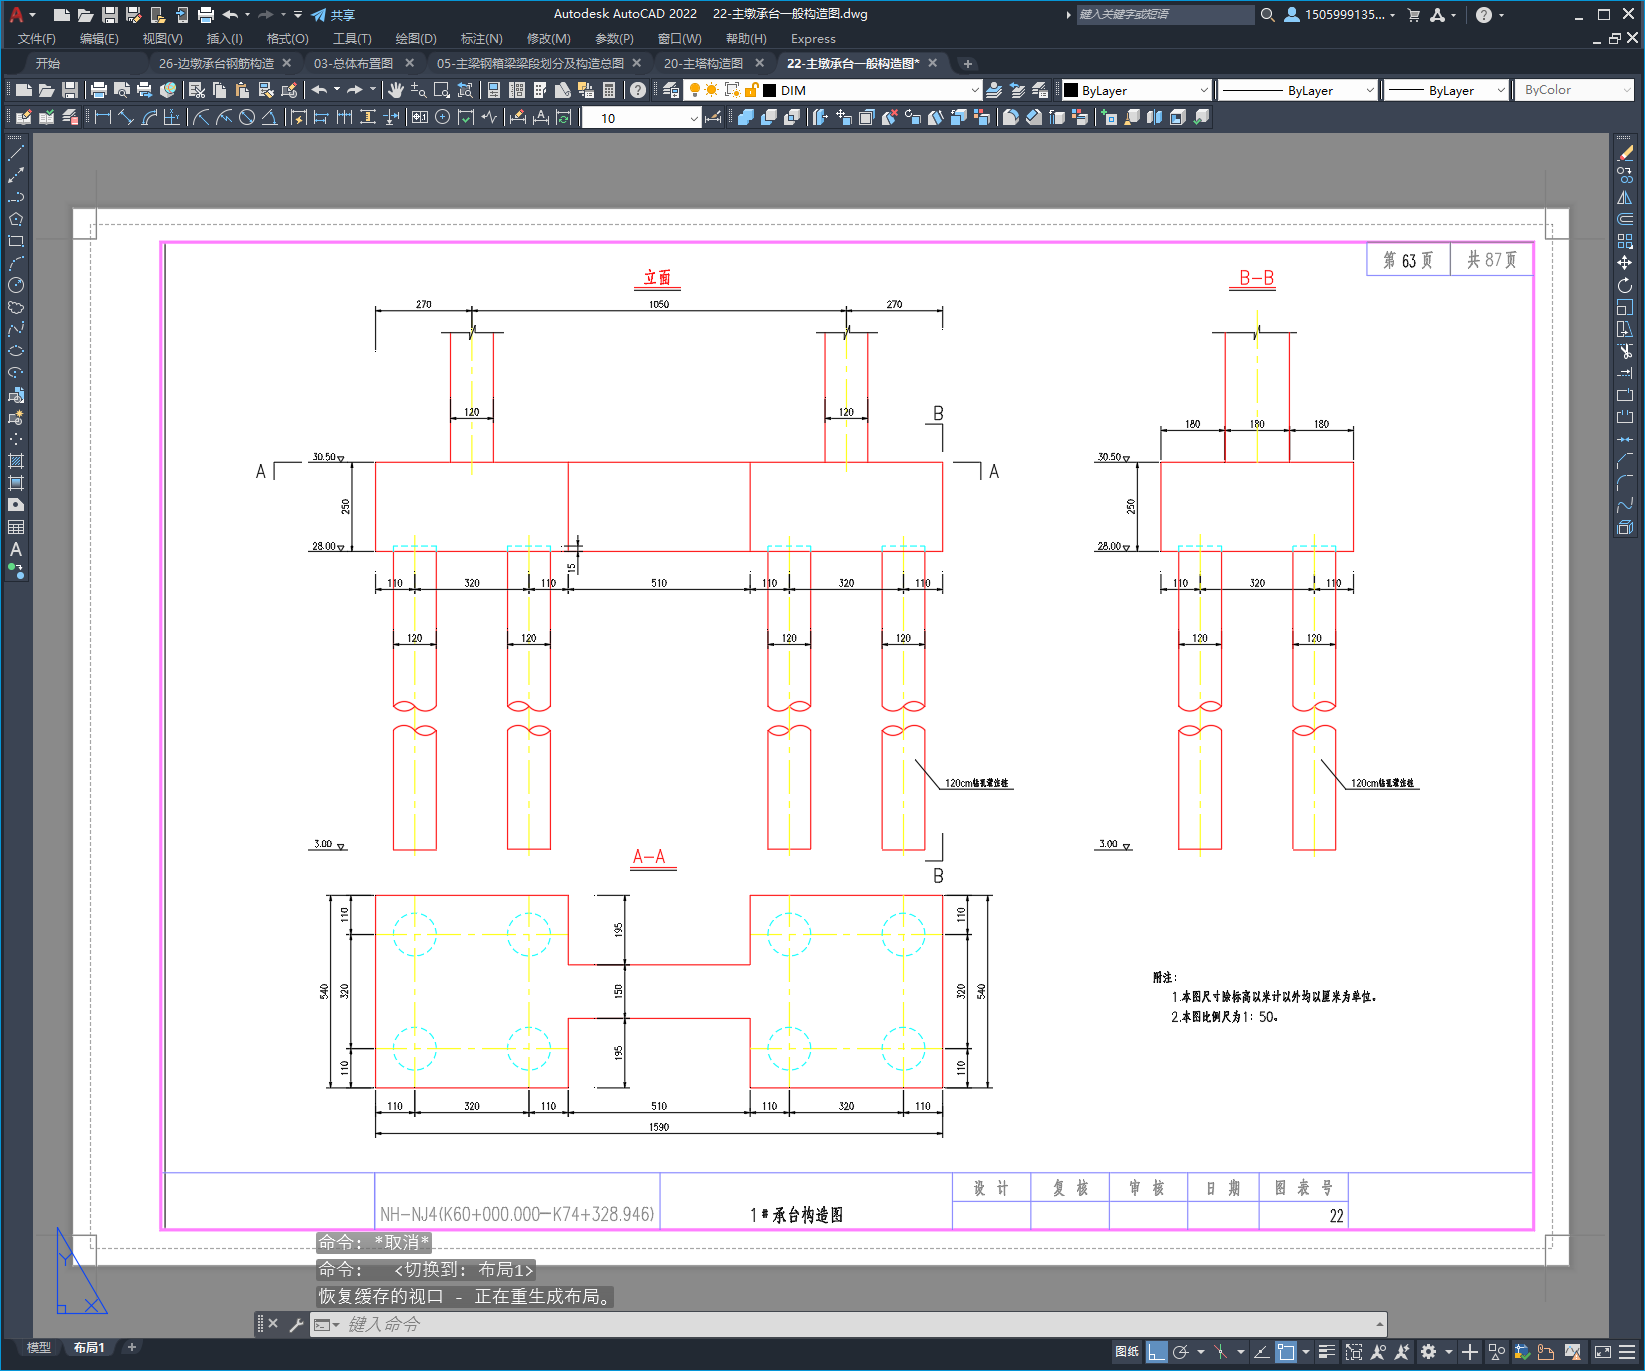Screen dimensions: 1645x1371
Task: Select the Hatch tool in draw toolbar
Action: click(x=16, y=461)
